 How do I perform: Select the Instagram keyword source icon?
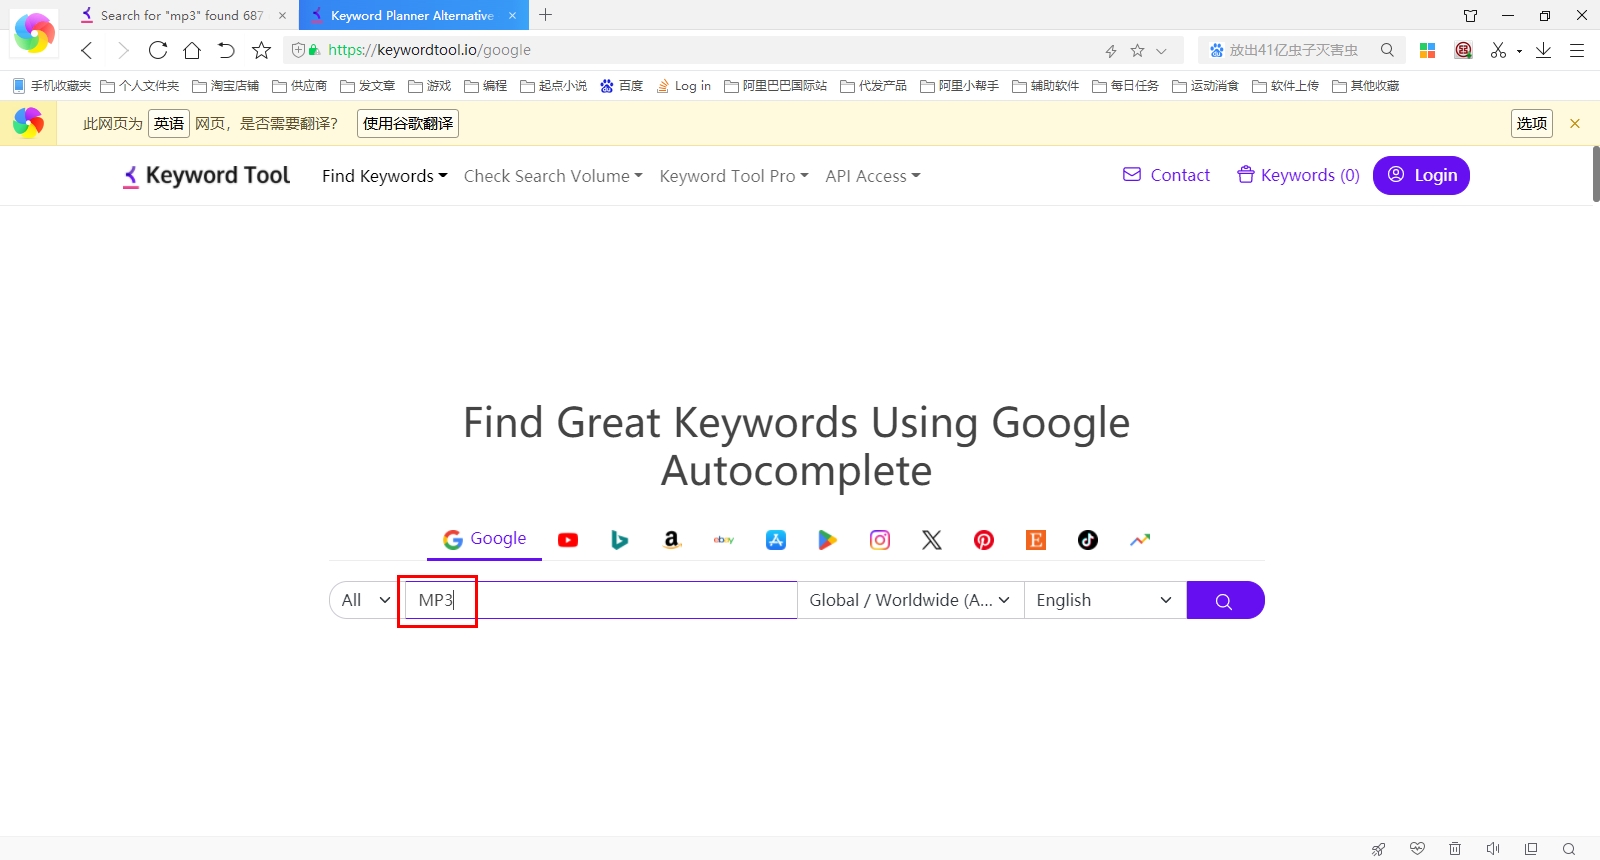point(880,540)
